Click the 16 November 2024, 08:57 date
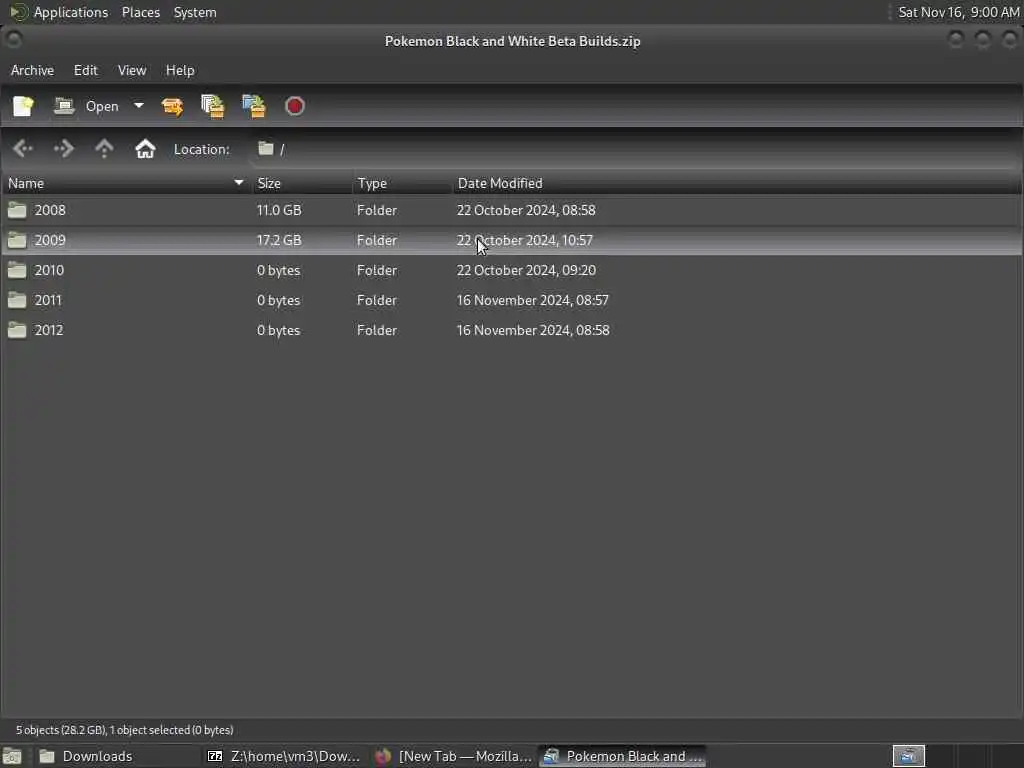1024x768 pixels. point(533,300)
